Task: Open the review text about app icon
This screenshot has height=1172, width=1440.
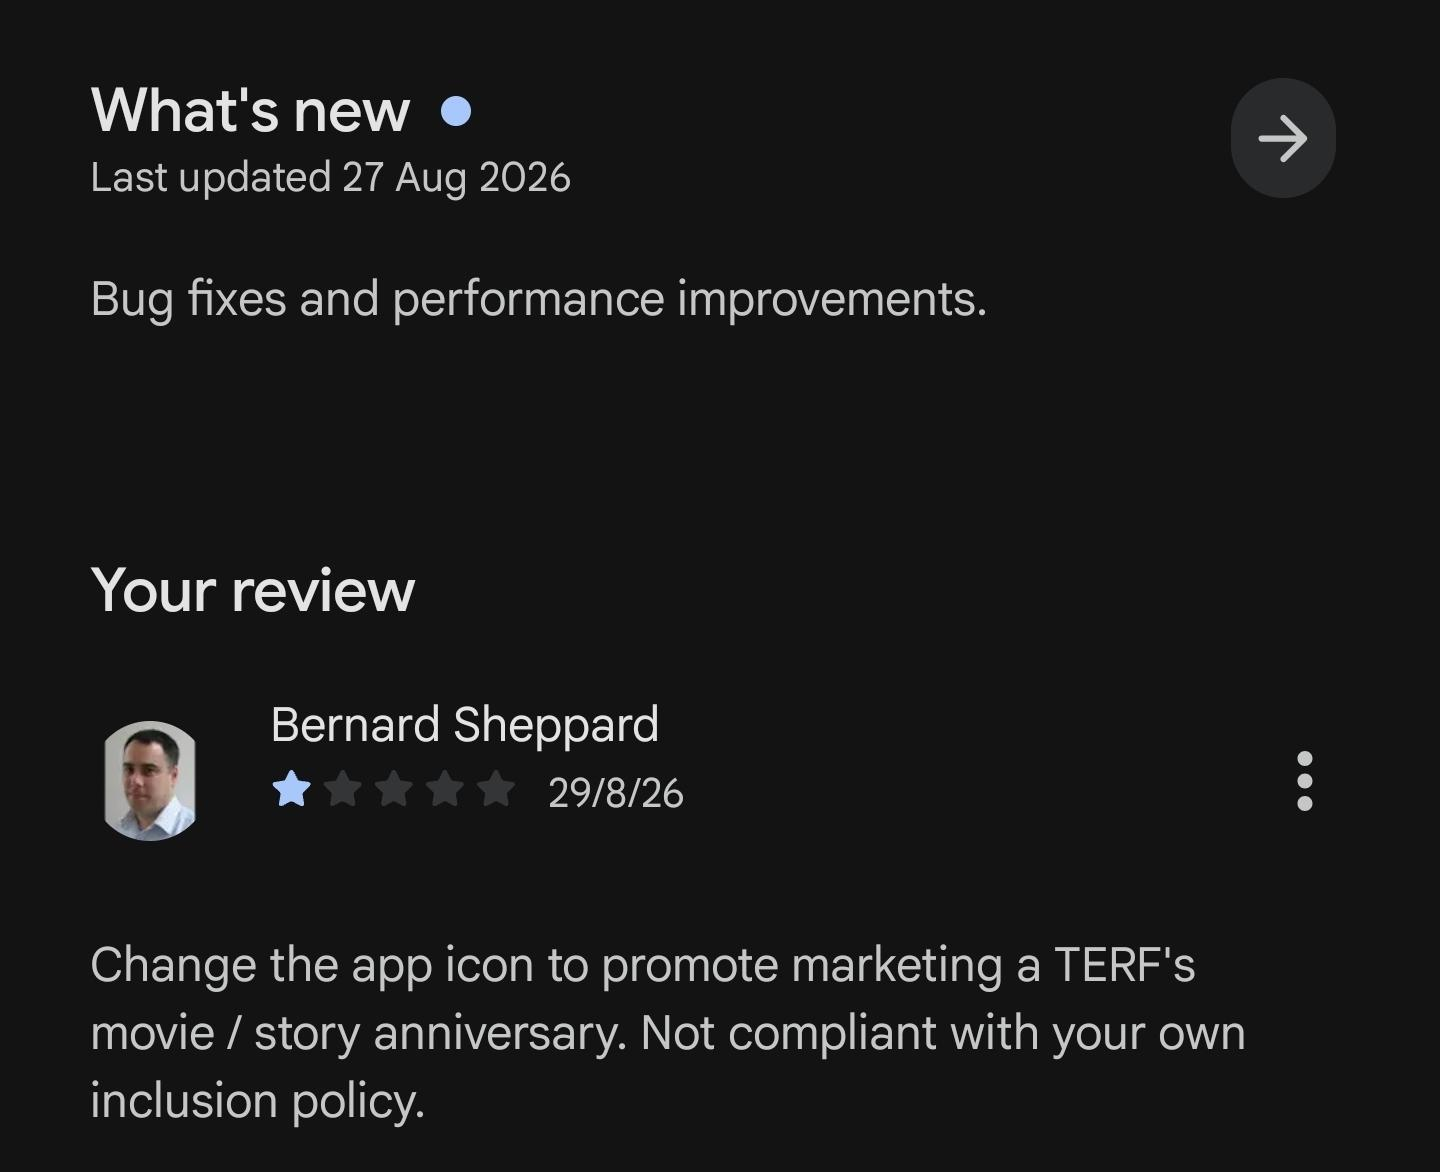Action: coord(668,1033)
